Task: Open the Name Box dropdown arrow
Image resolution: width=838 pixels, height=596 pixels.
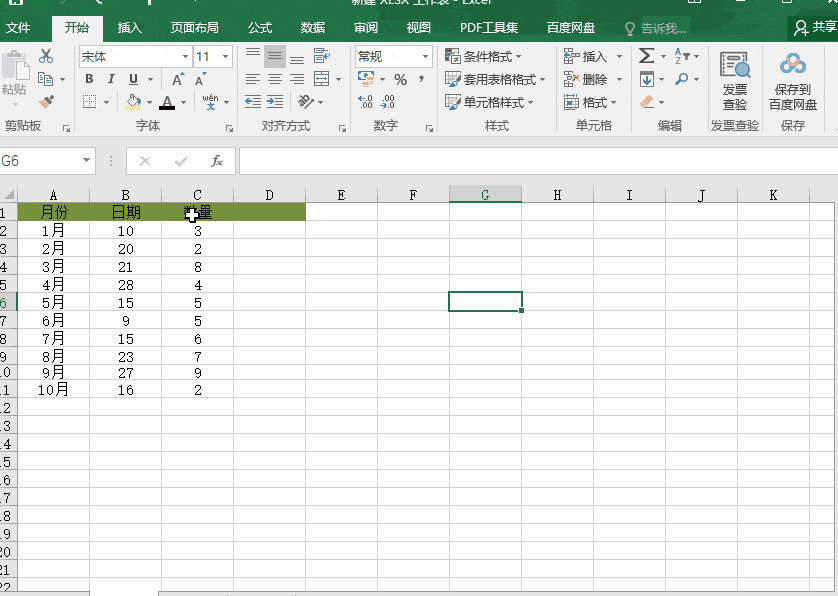Action: pyautogui.click(x=86, y=160)
